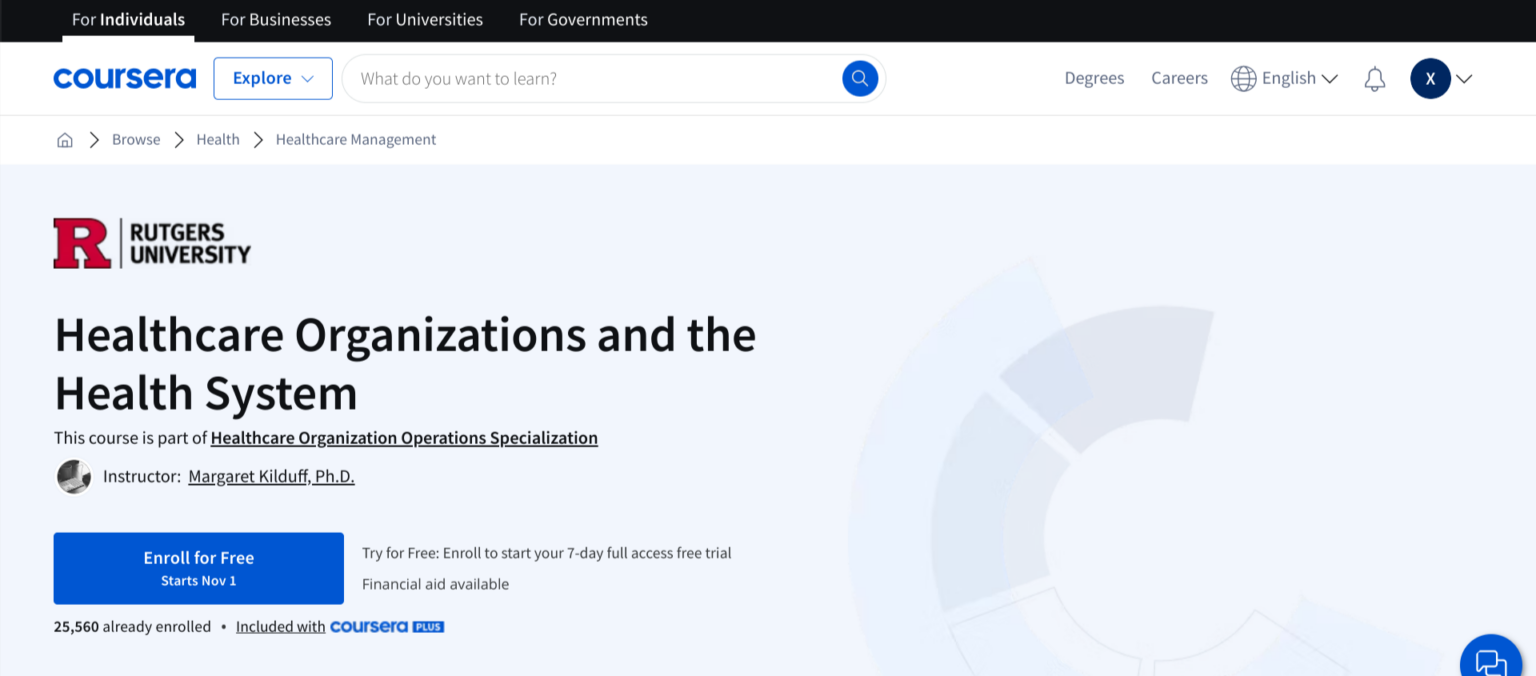
Task: Select the For Universities tab
Action: pyautogui.click(x=425, y=20)
